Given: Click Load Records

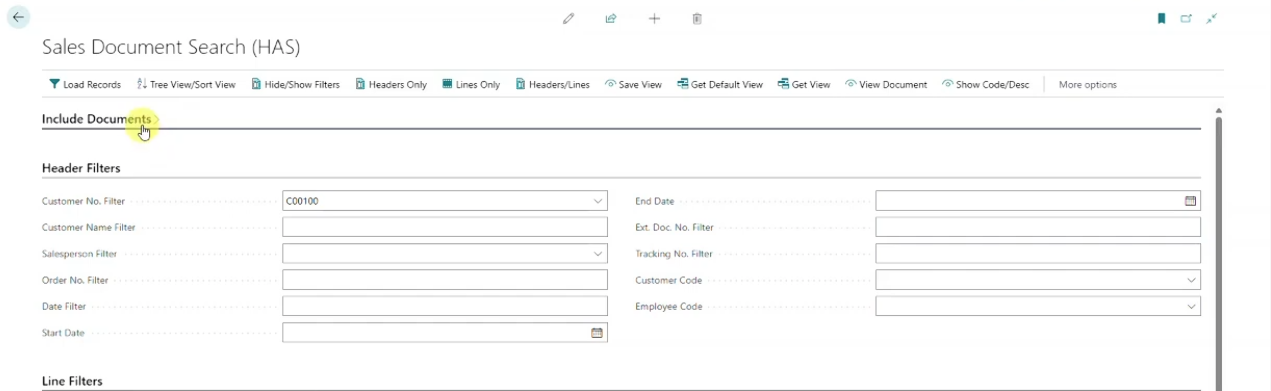Looking at the screenshot, I should 85,84.
